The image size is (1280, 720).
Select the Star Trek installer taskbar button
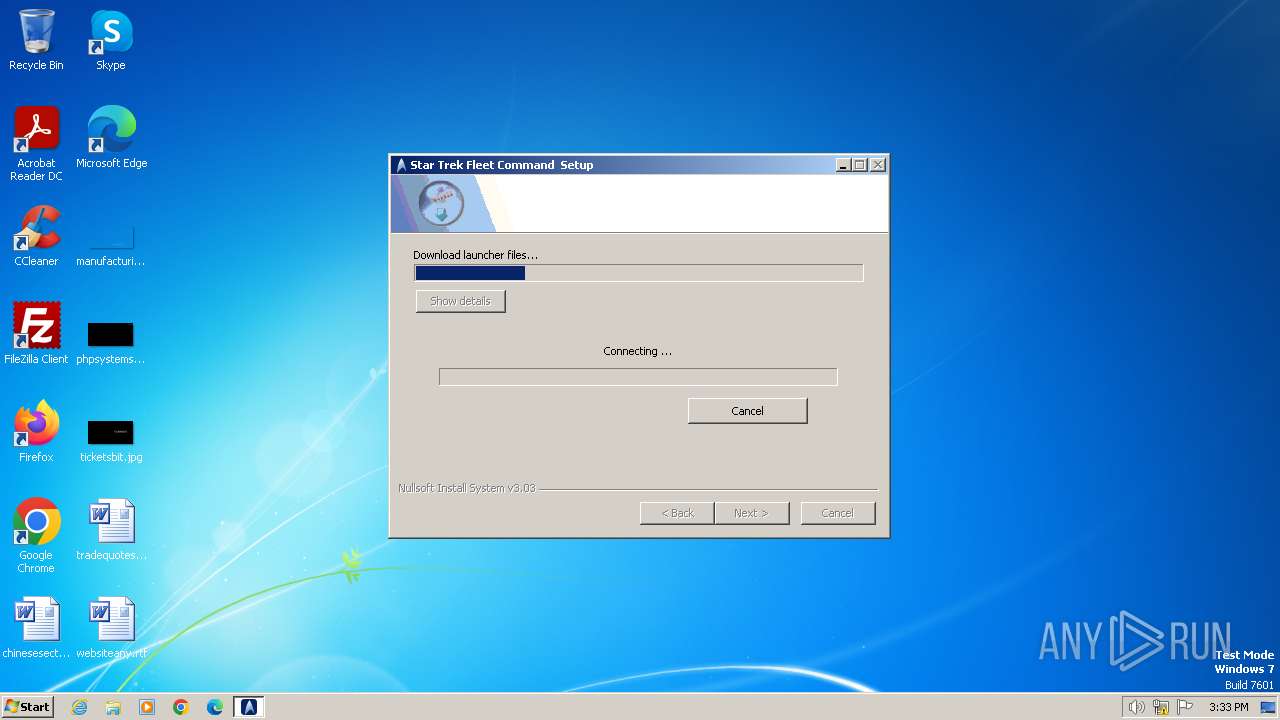coord(249,707)
